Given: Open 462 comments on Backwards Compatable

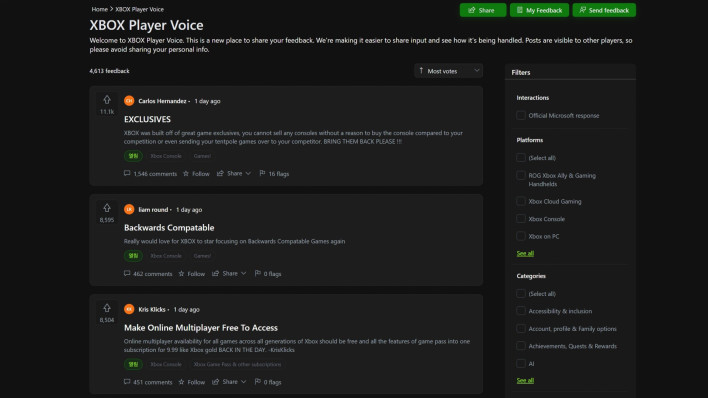Looking at the screenshot, I should pos(148,273).
